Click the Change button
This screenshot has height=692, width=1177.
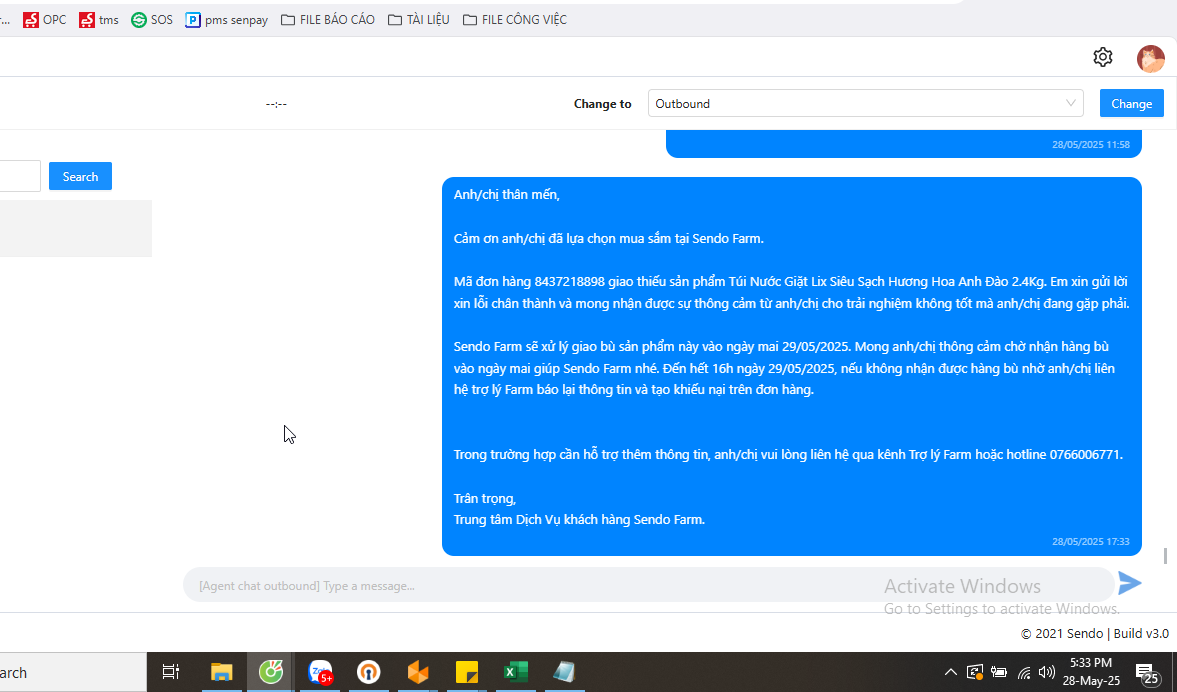[x=1131, y=104]
